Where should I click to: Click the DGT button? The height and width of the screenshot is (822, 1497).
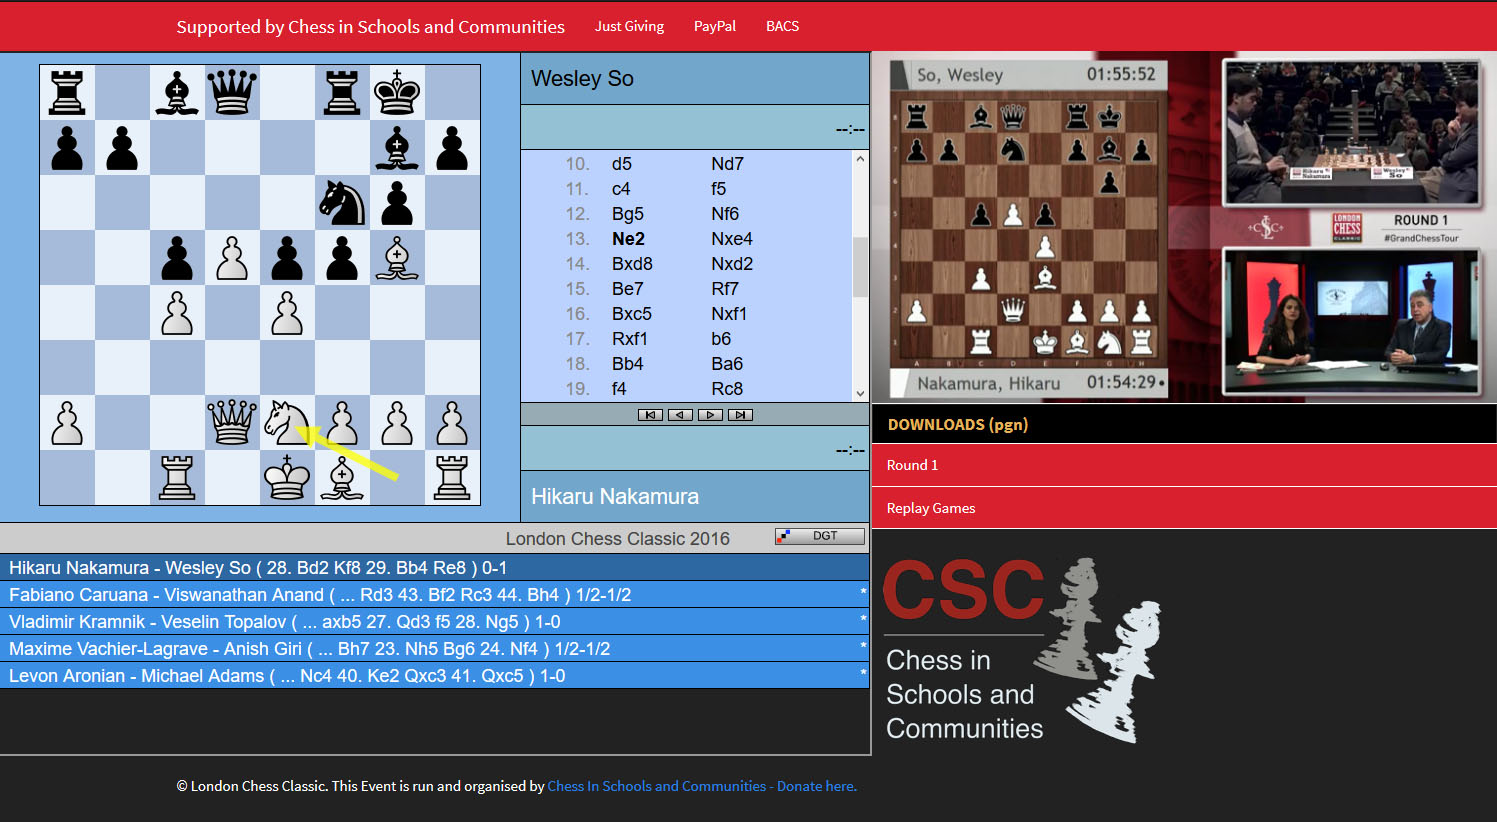[820, 536]
